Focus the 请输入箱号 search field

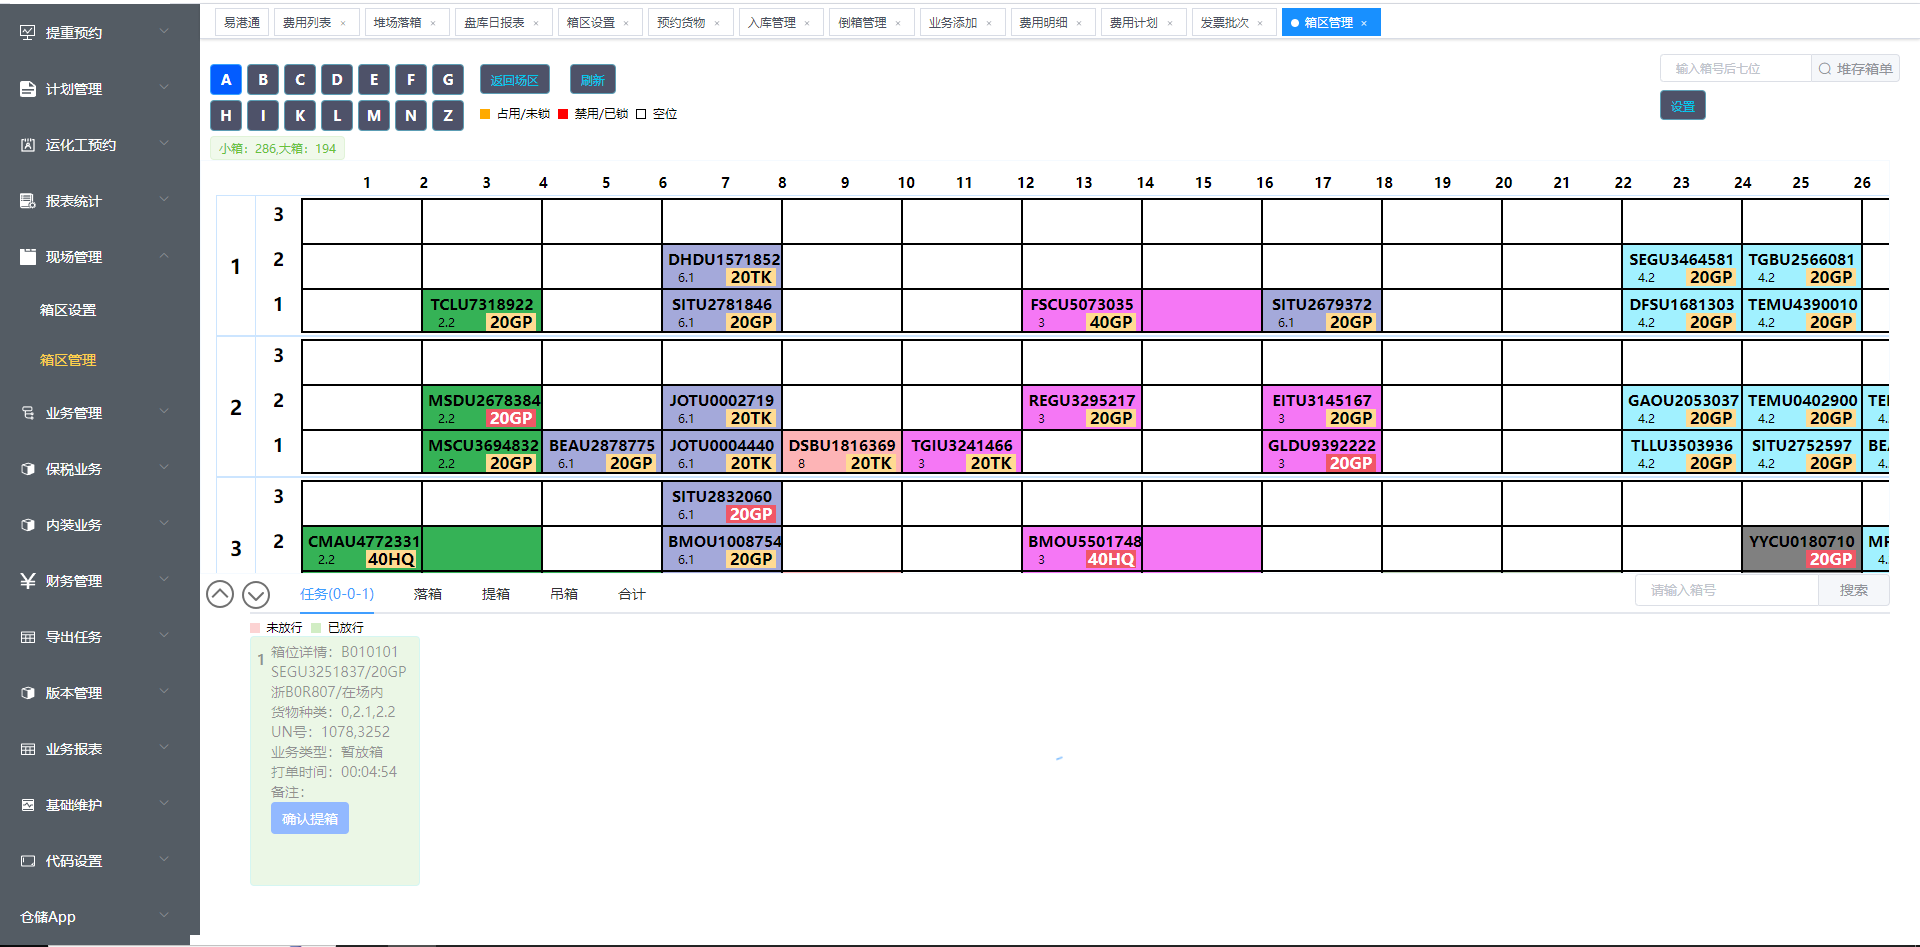click(x=1727, y=591)
